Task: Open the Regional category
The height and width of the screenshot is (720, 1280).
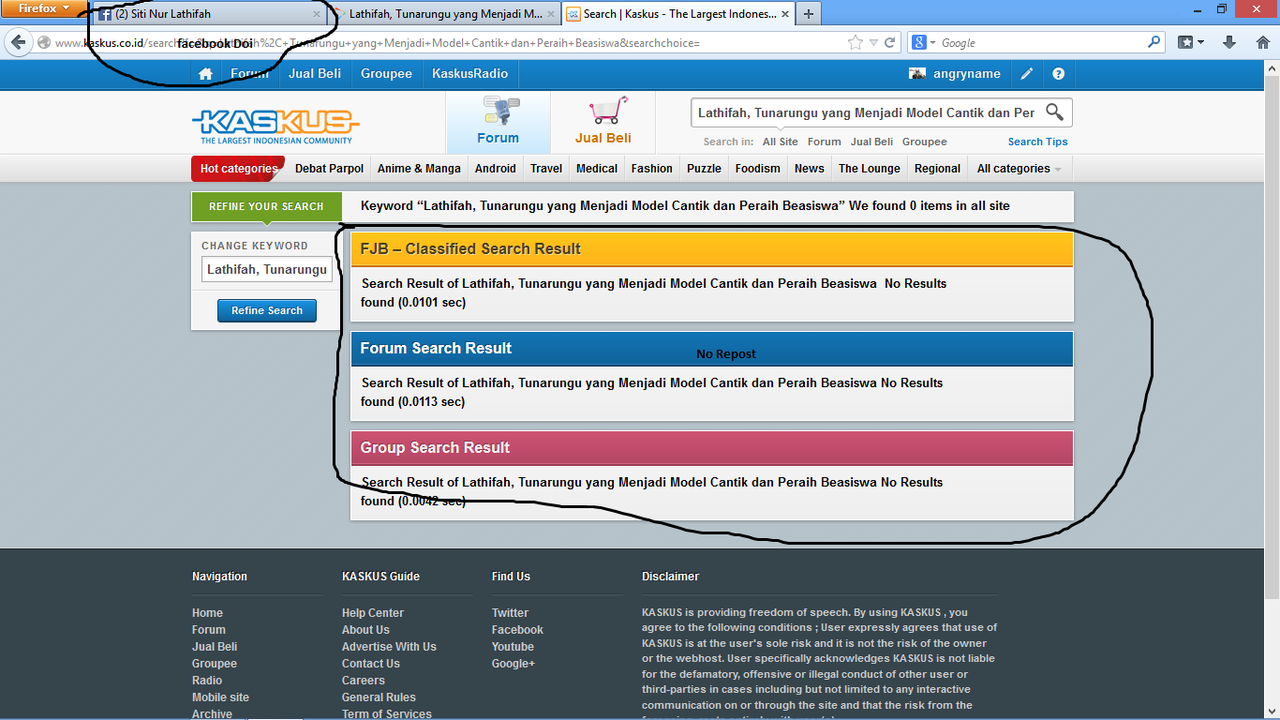Action: pos(937,169)
